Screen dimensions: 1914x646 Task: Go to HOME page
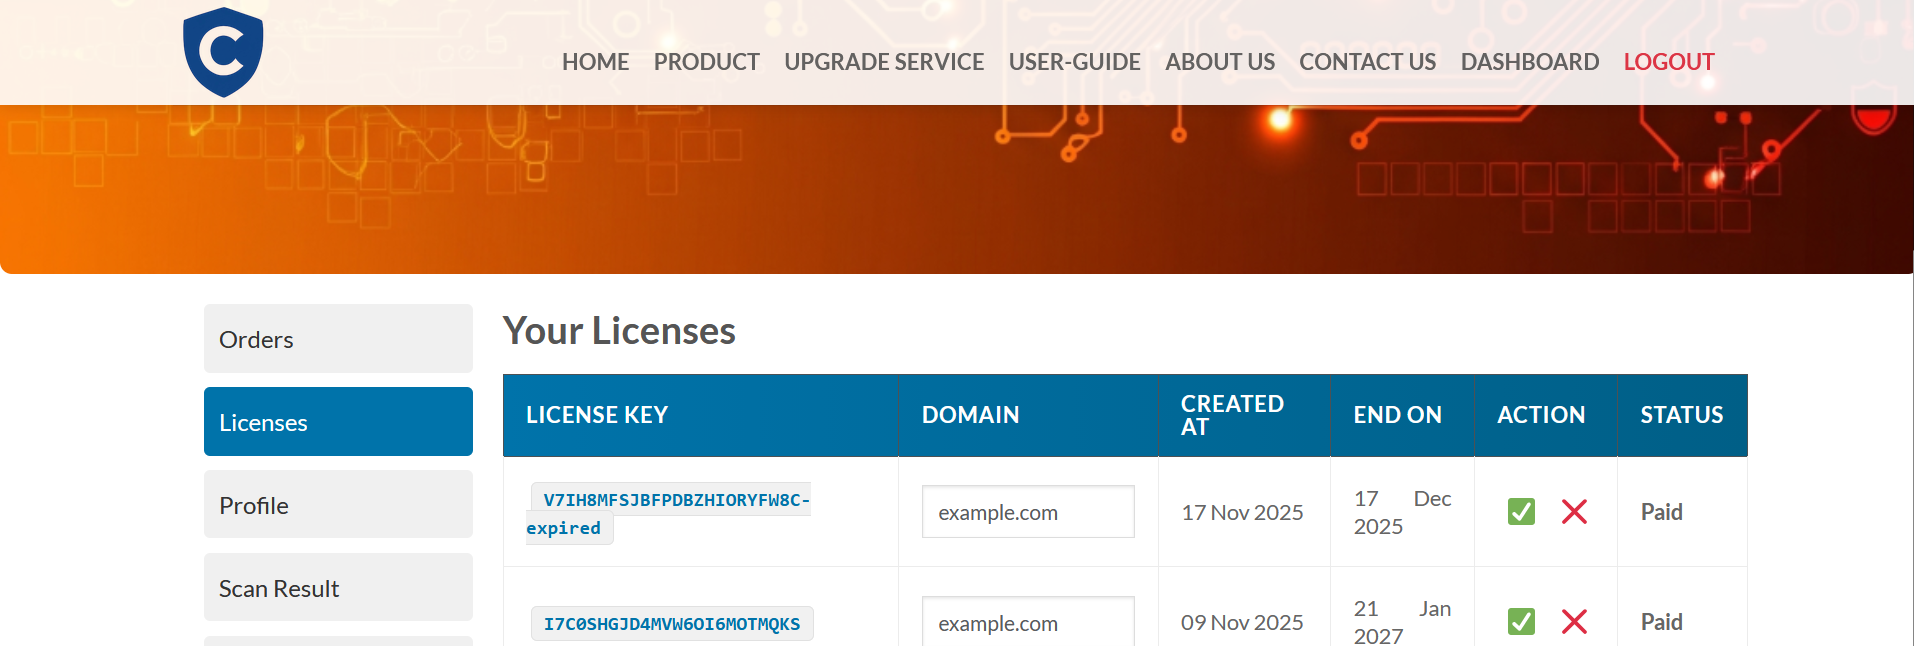pos(595,62)
